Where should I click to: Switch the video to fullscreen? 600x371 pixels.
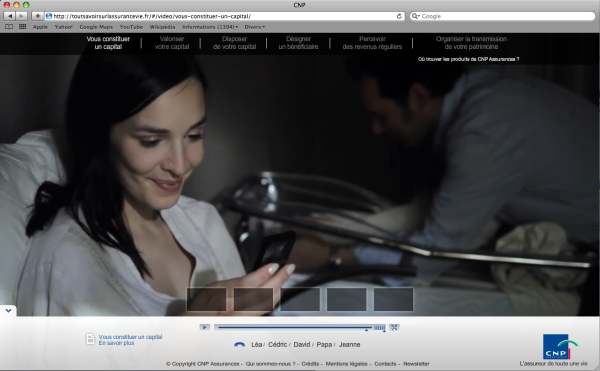394,327
